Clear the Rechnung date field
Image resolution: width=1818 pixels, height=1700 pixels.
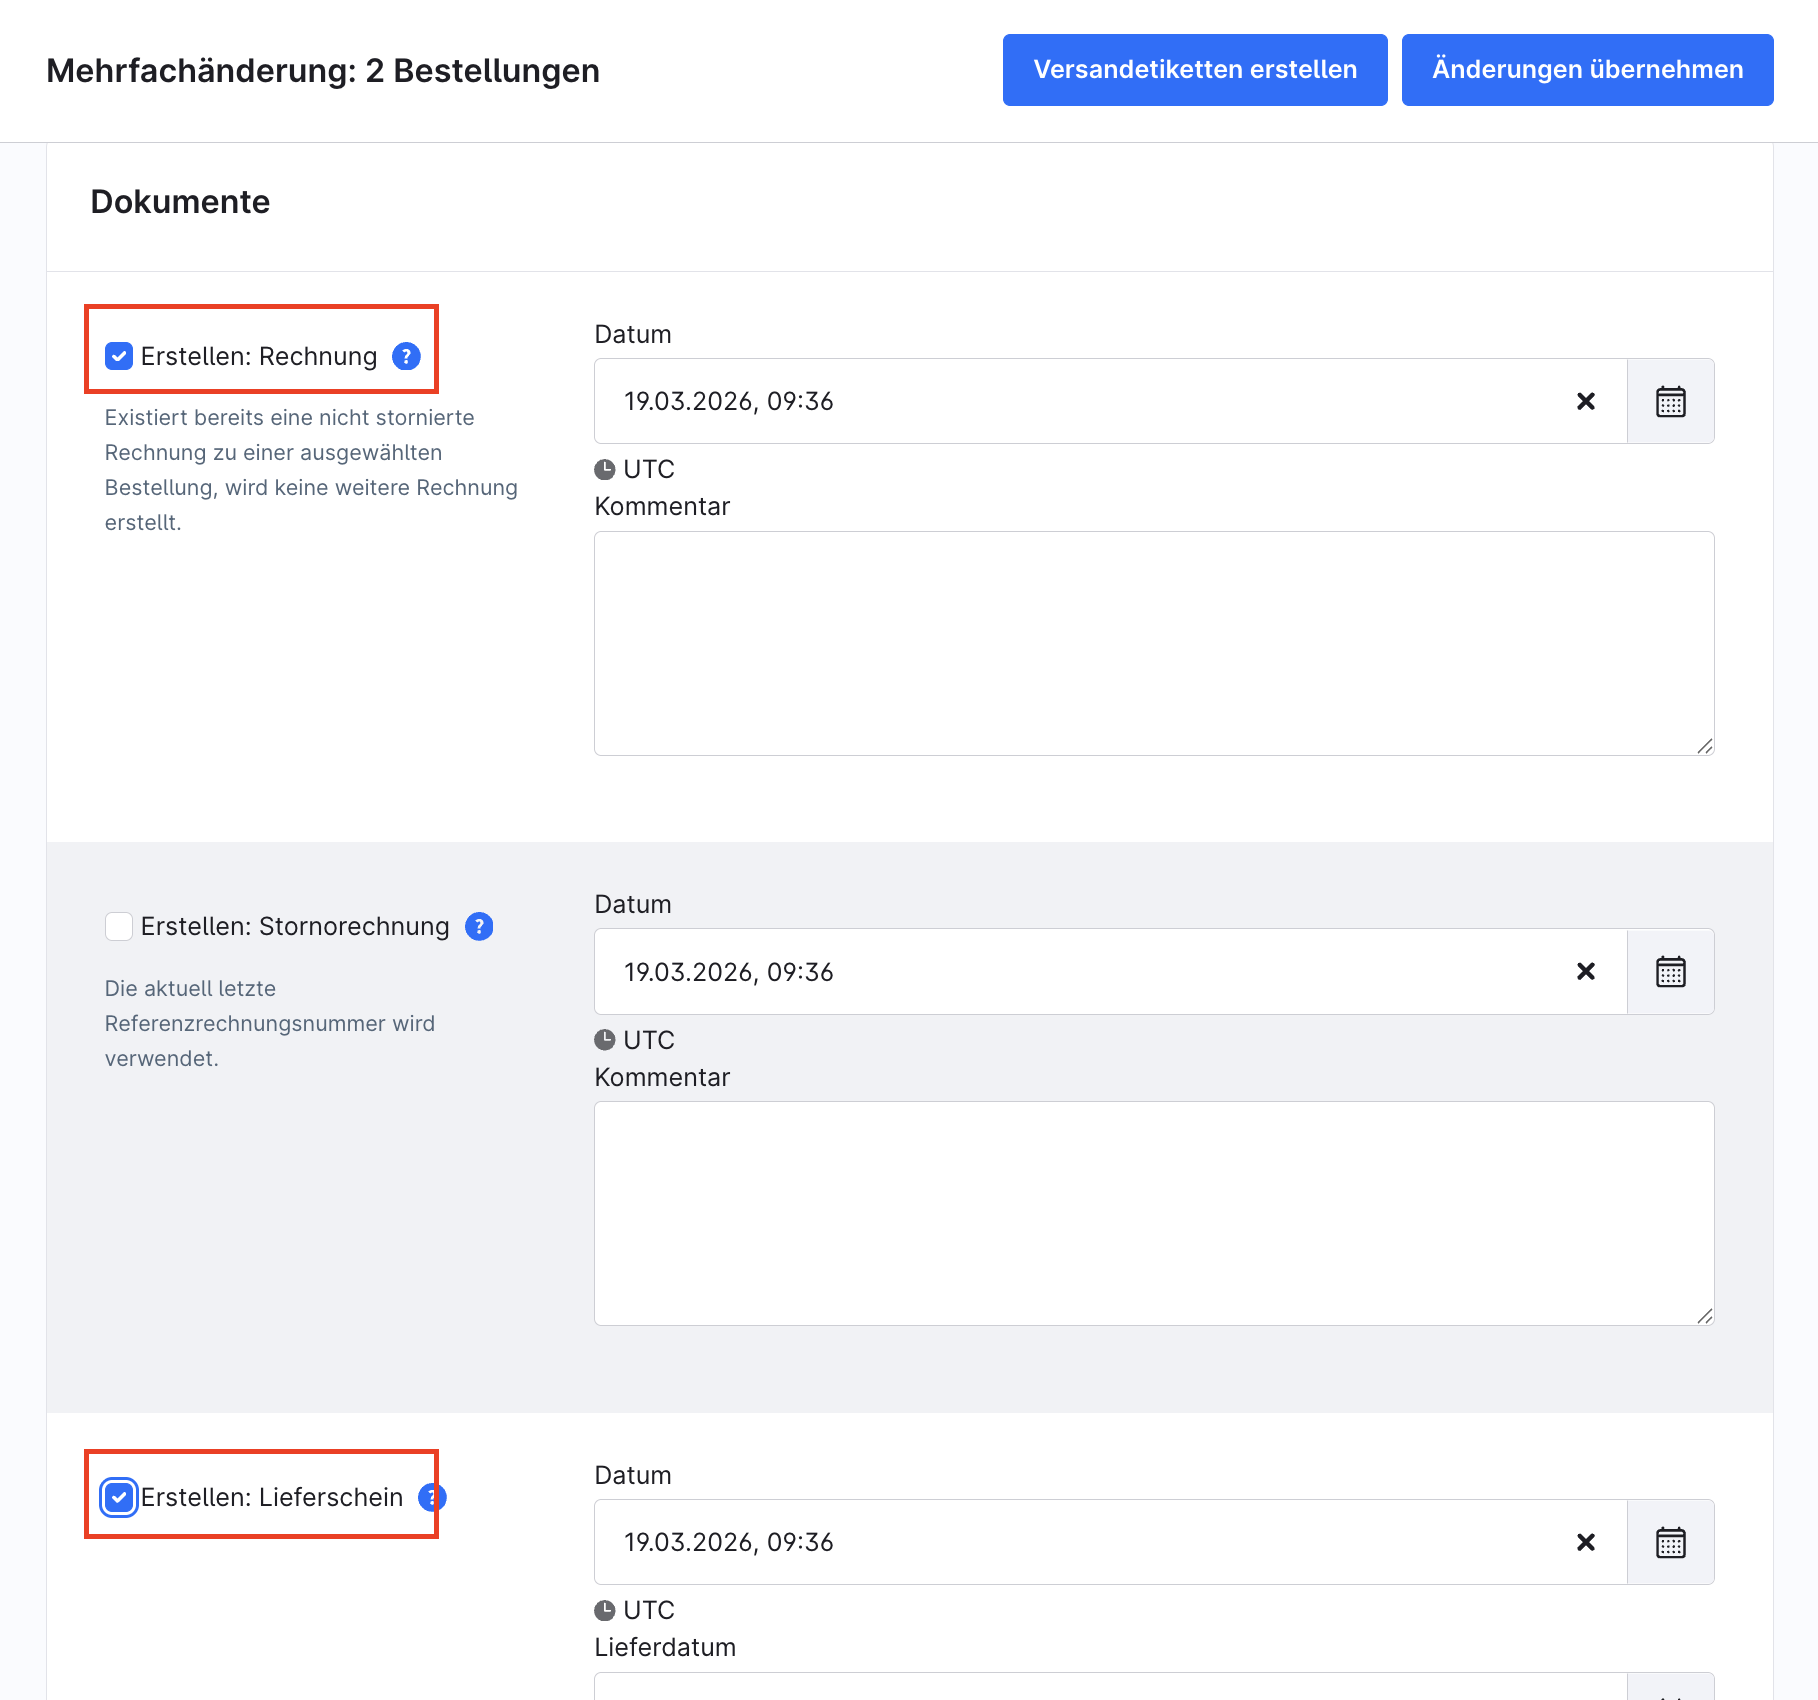(1585, 401)
